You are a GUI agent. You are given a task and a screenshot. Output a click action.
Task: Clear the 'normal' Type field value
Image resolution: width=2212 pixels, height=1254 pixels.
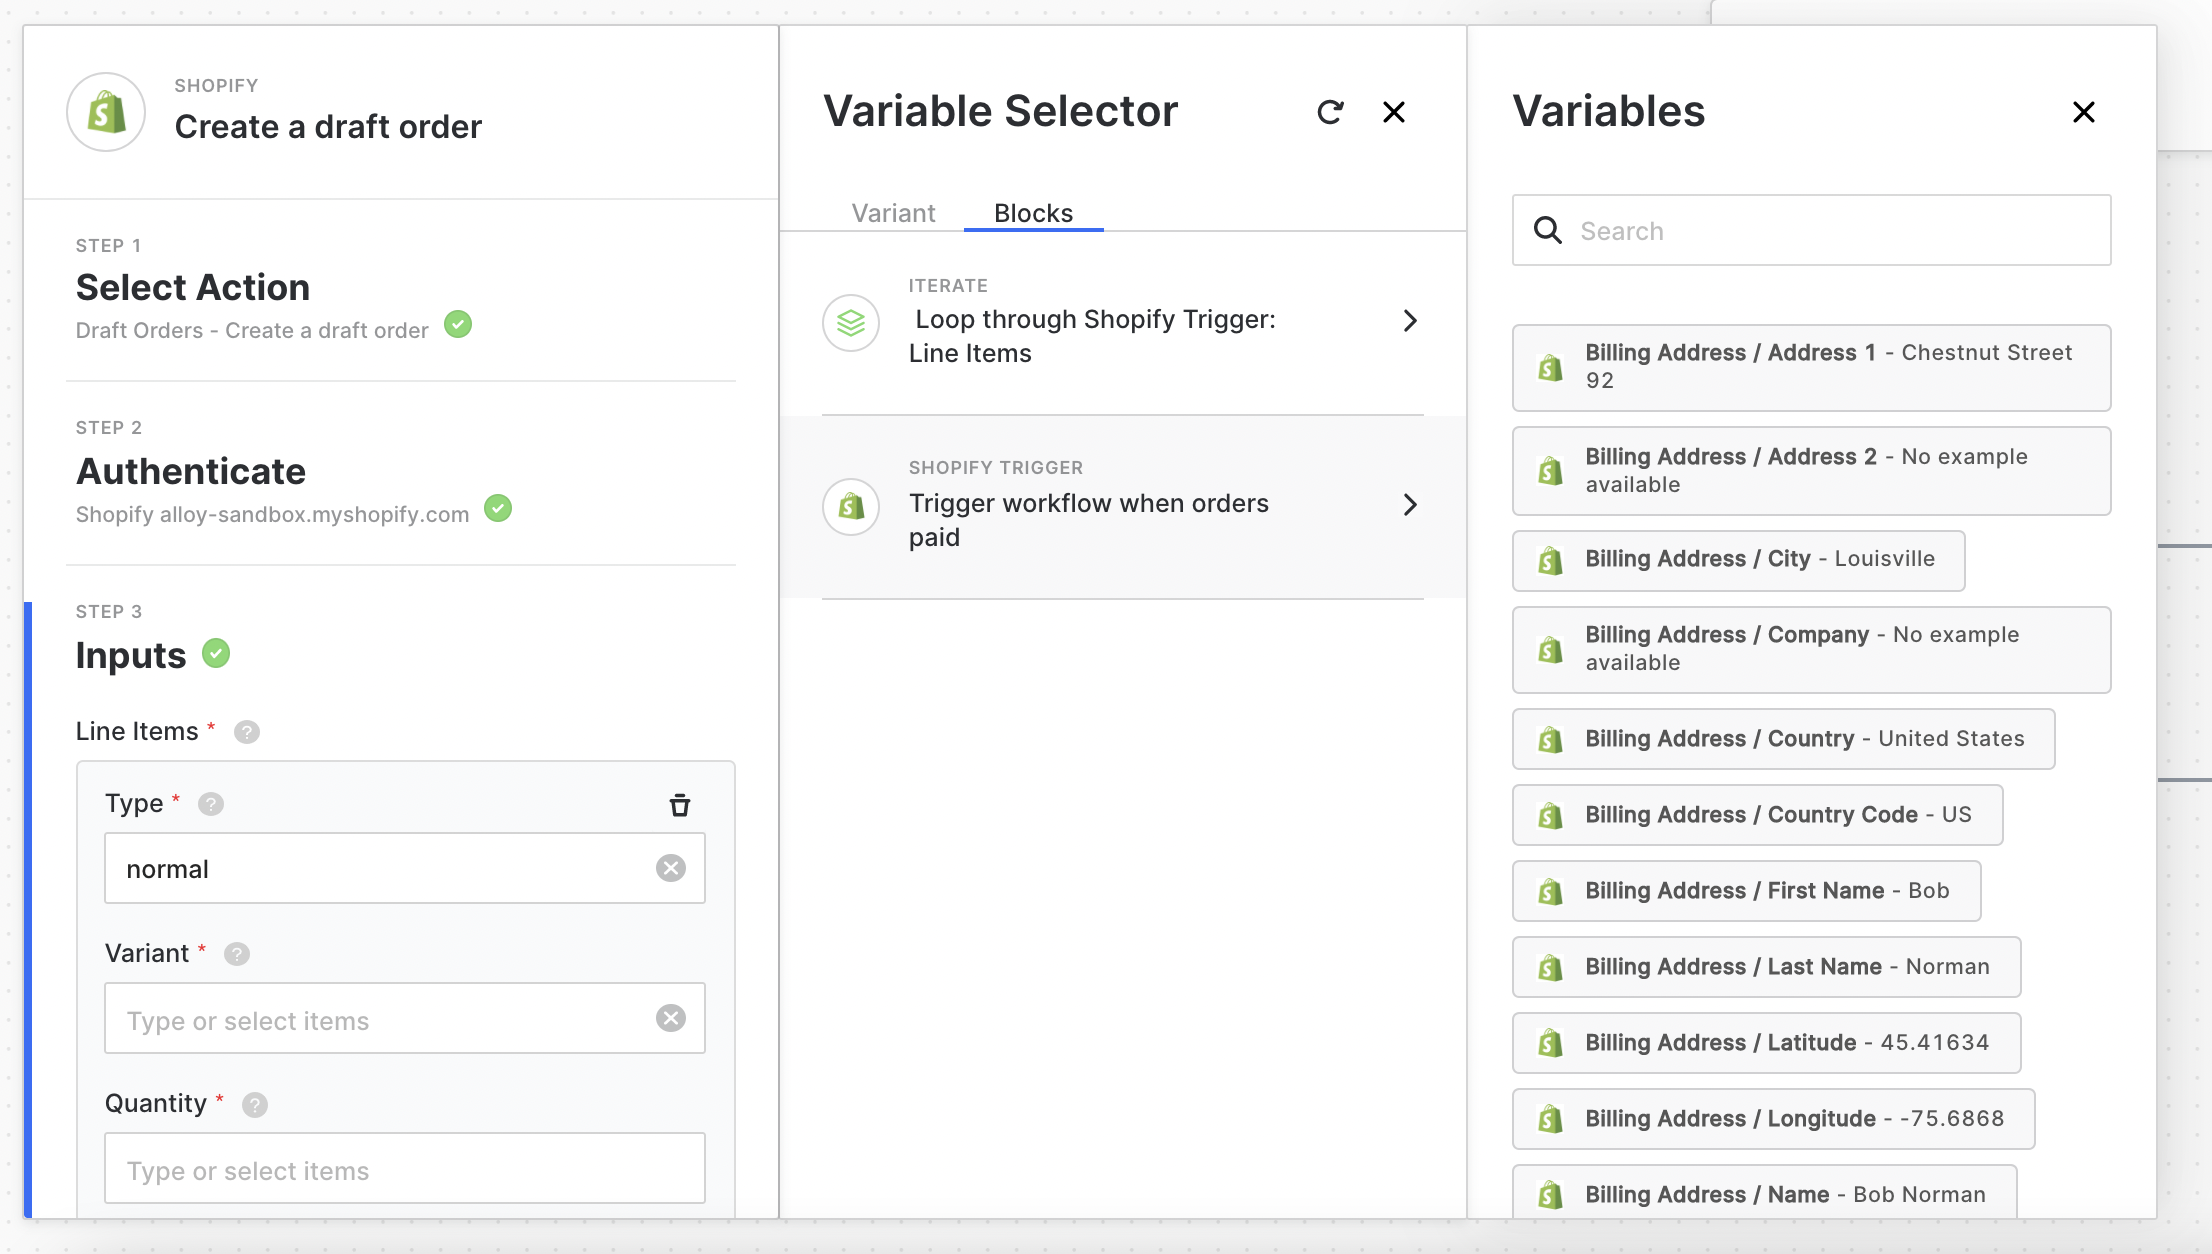coord(671,868)
